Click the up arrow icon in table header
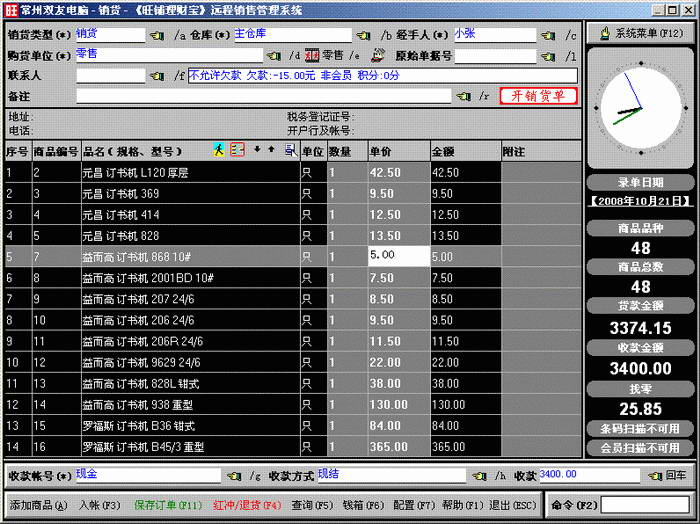Viewport: 700px width, 524px height. (271, 149)
